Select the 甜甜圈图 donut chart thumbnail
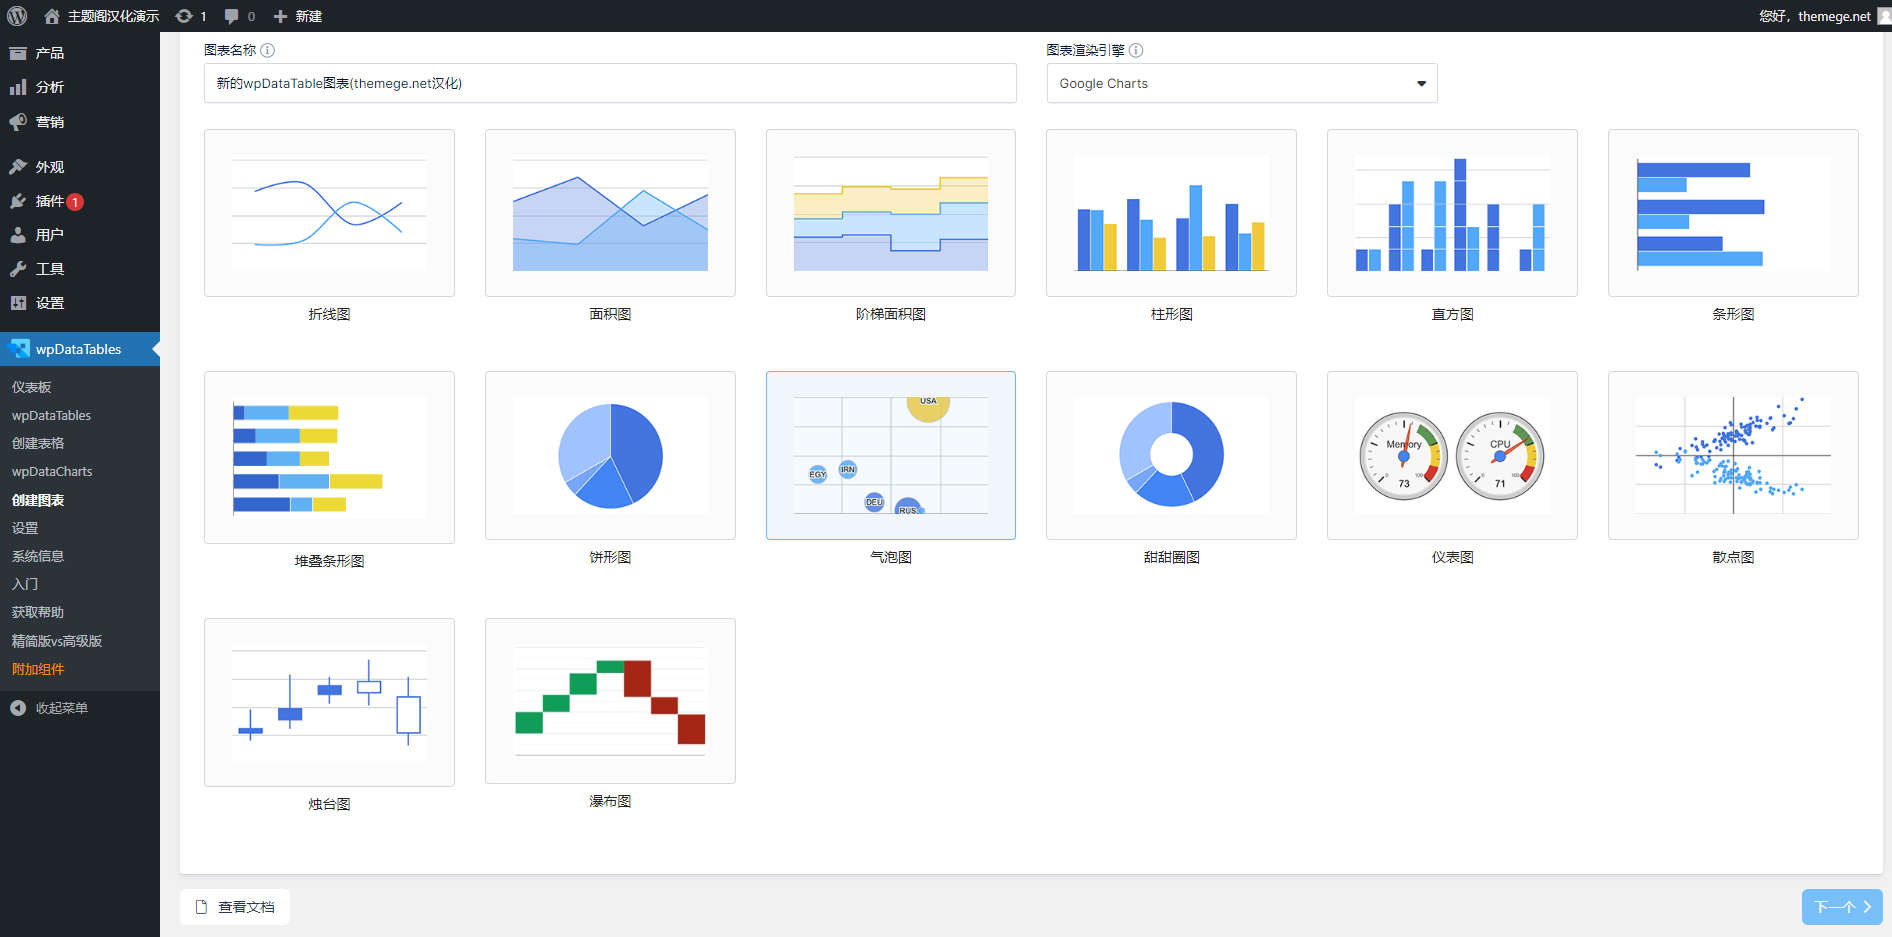The image size is (1892, 937). click(1171, 455)
